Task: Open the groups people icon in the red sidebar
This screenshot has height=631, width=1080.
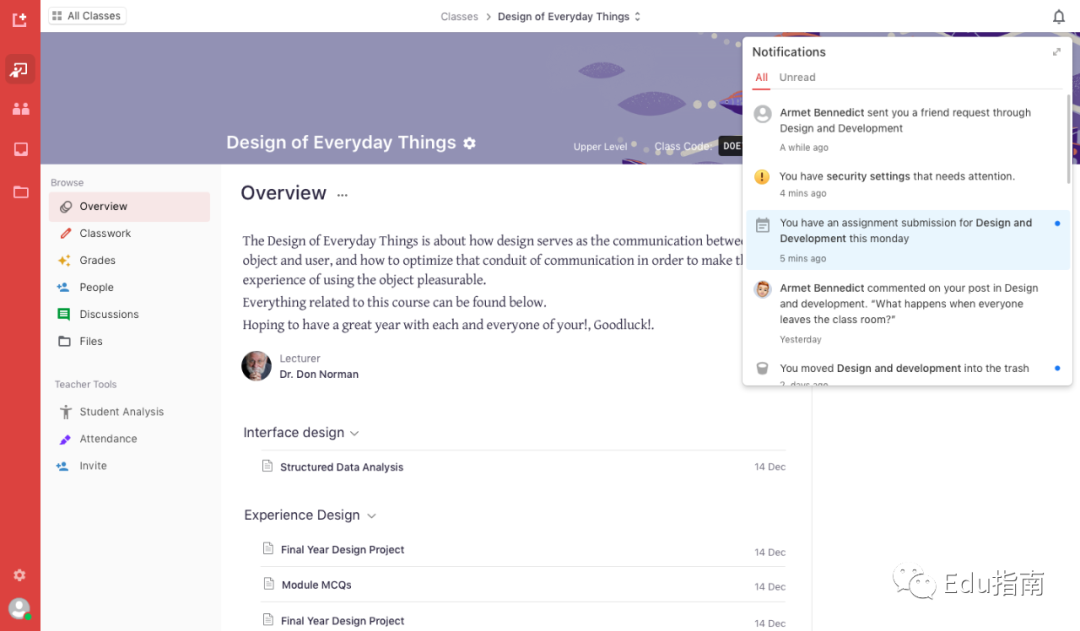Action: click(21, 109)
